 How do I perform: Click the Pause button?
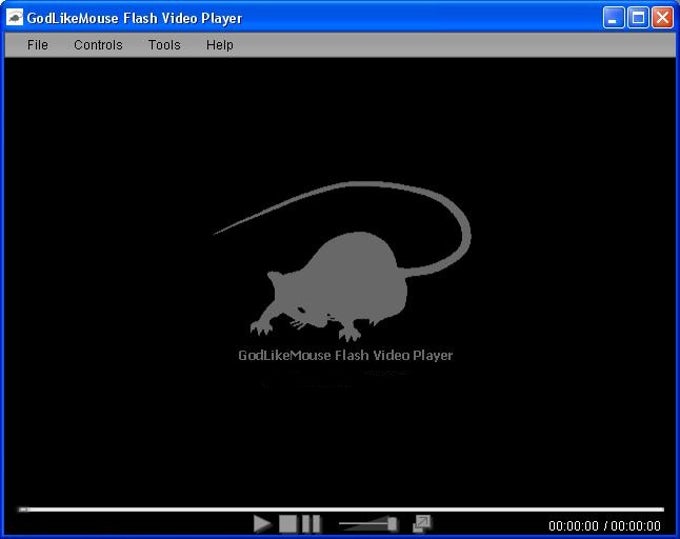click(311, 523)
